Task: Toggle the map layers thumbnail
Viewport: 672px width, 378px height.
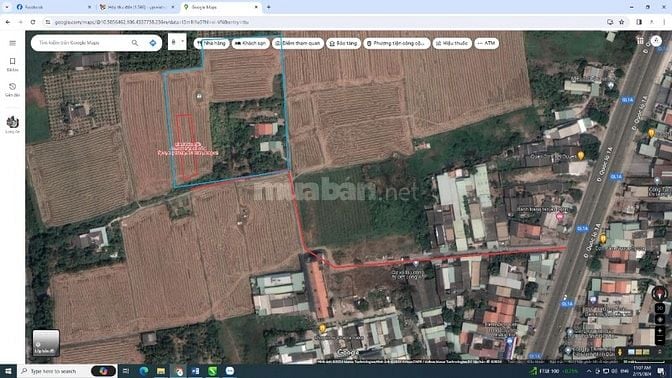Action: (x=46, y=342)
